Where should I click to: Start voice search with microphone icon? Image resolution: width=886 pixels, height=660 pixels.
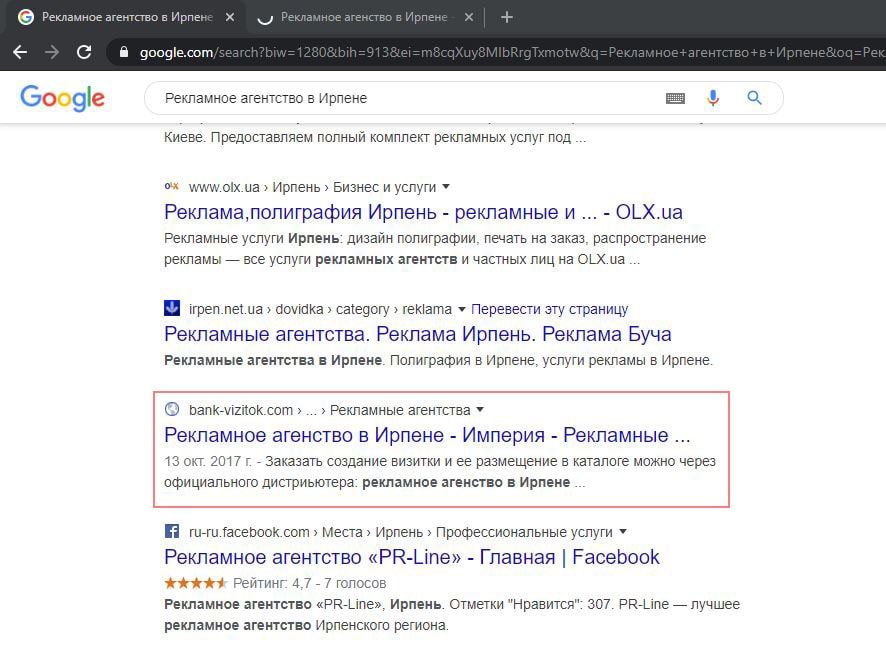713,98
